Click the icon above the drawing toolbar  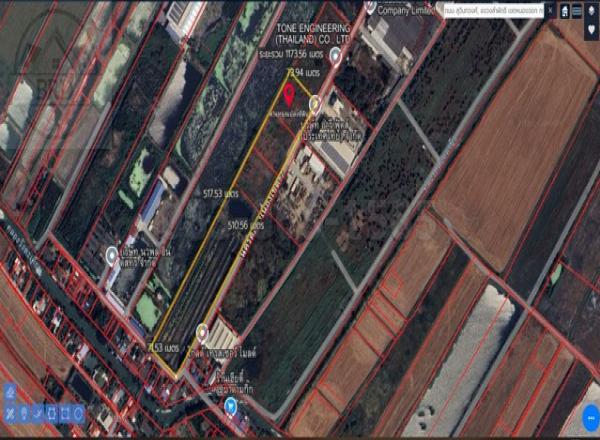(x=8, y=392)
